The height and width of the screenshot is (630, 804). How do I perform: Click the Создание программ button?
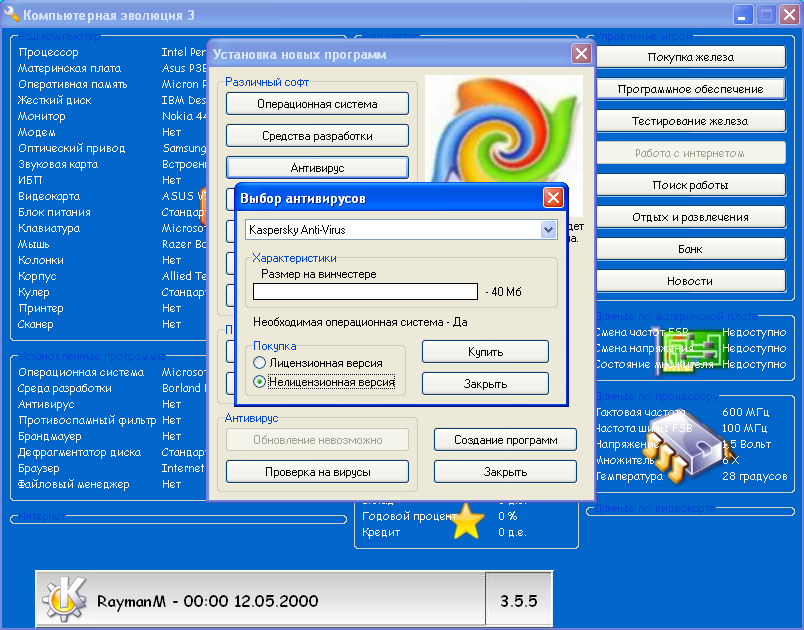(x=505, y=440)
